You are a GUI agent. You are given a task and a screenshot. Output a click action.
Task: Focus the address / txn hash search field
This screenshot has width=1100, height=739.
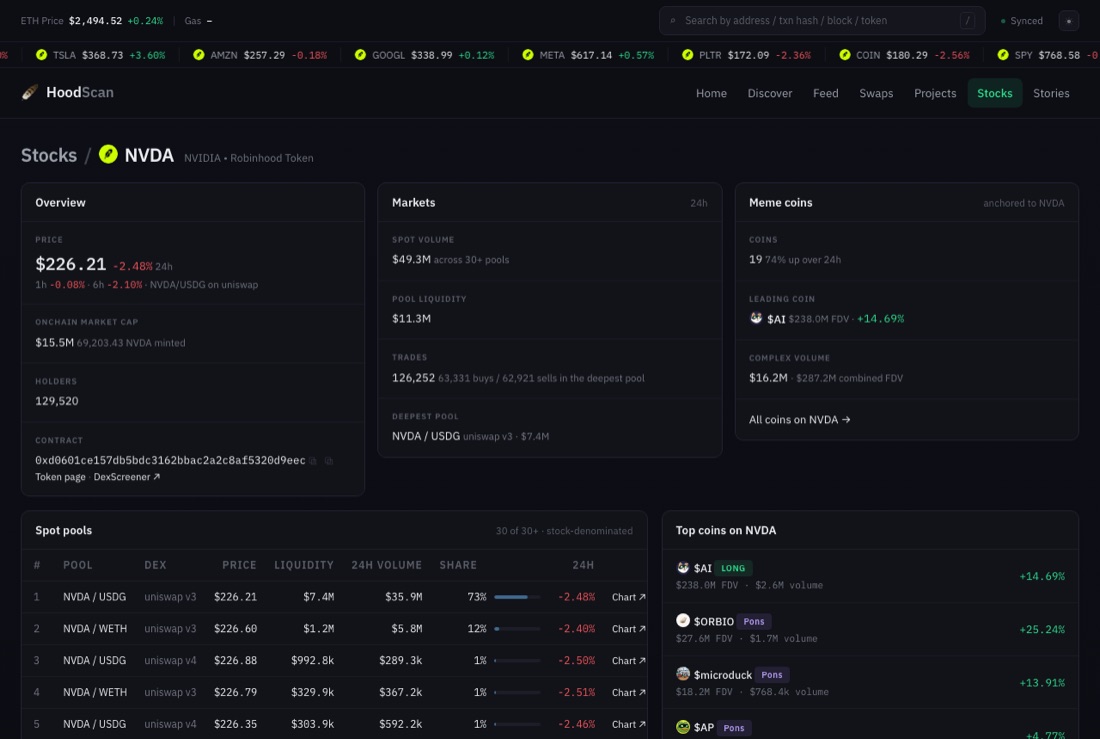click(x=821, y=21)
